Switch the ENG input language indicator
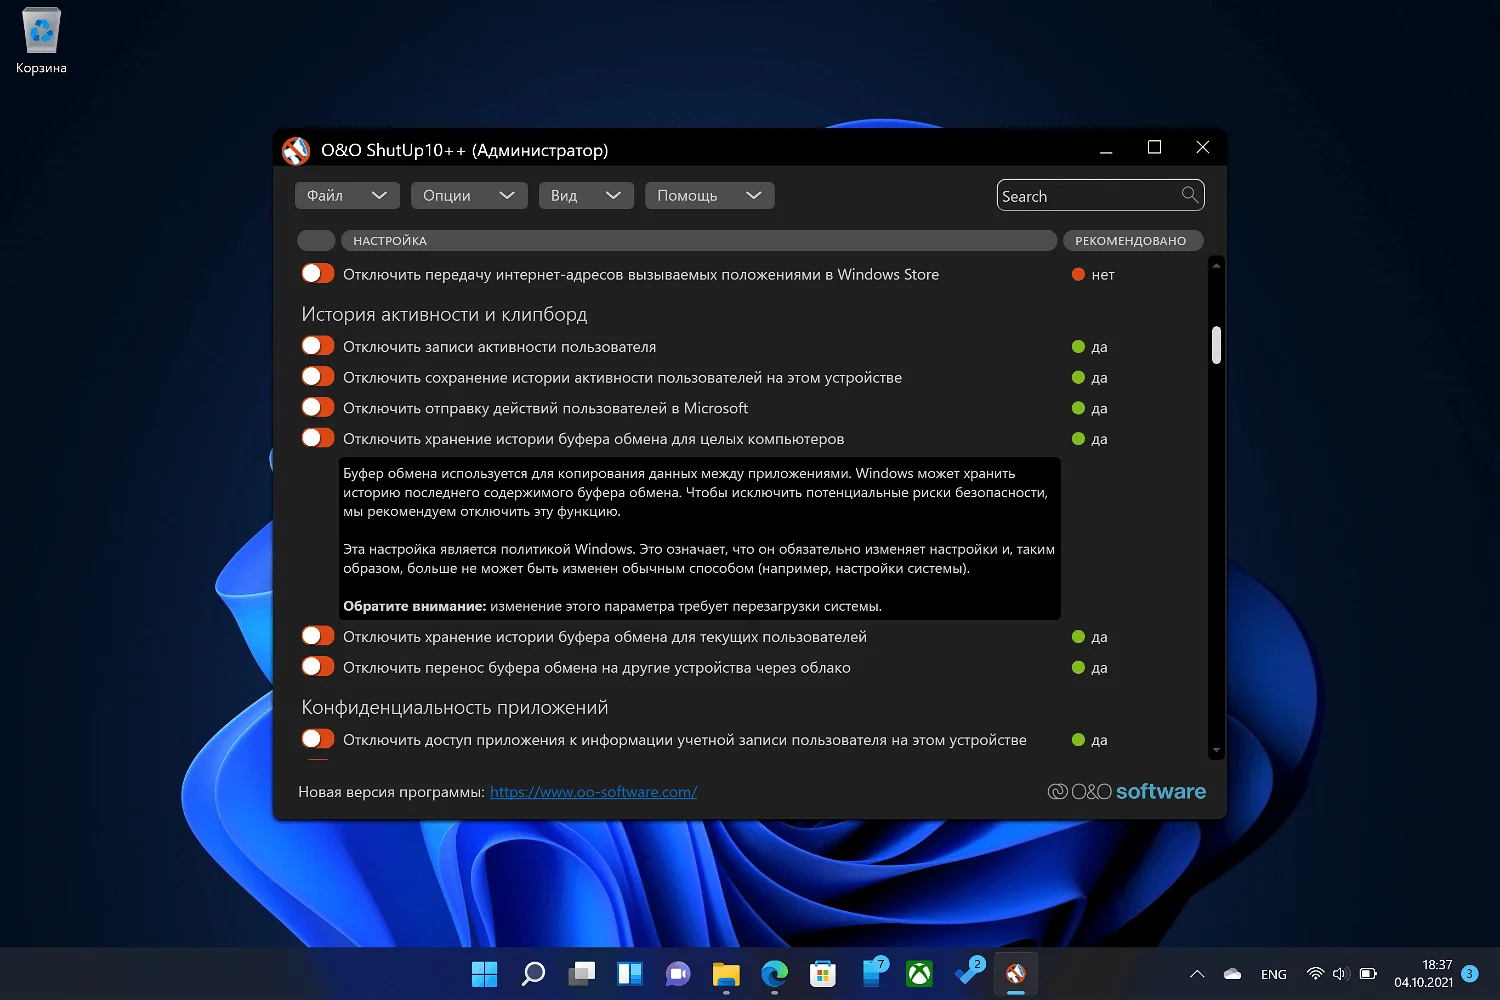 pos(1273,974)
